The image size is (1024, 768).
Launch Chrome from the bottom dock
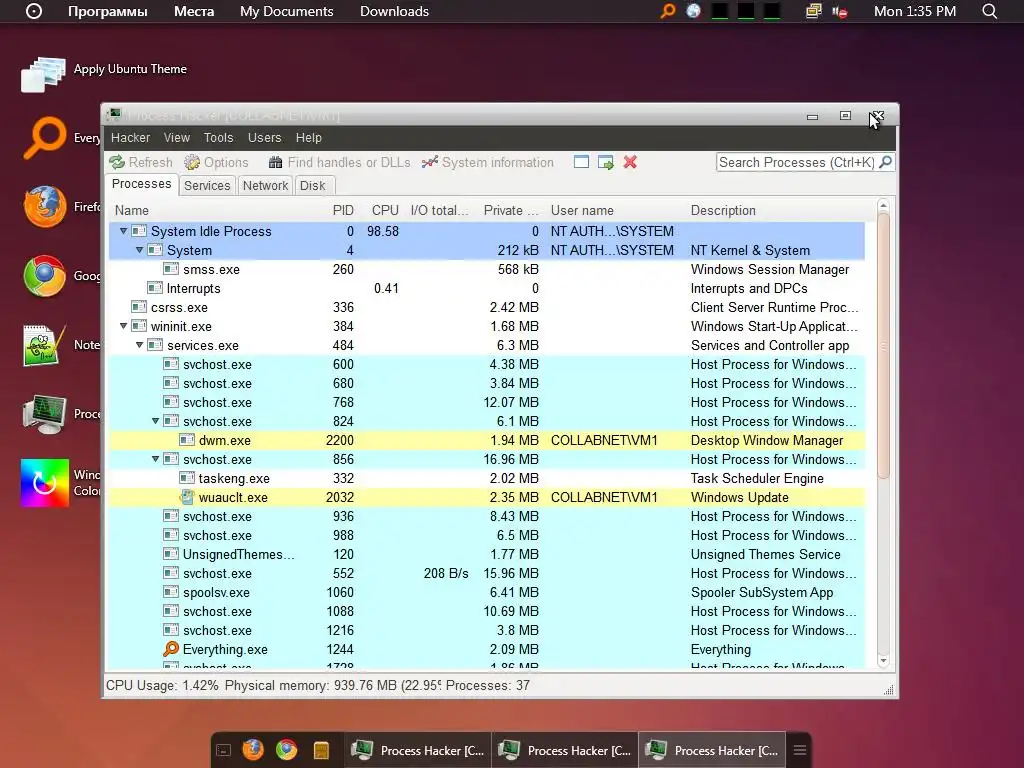pyautogui.click(x=286, y=750)
